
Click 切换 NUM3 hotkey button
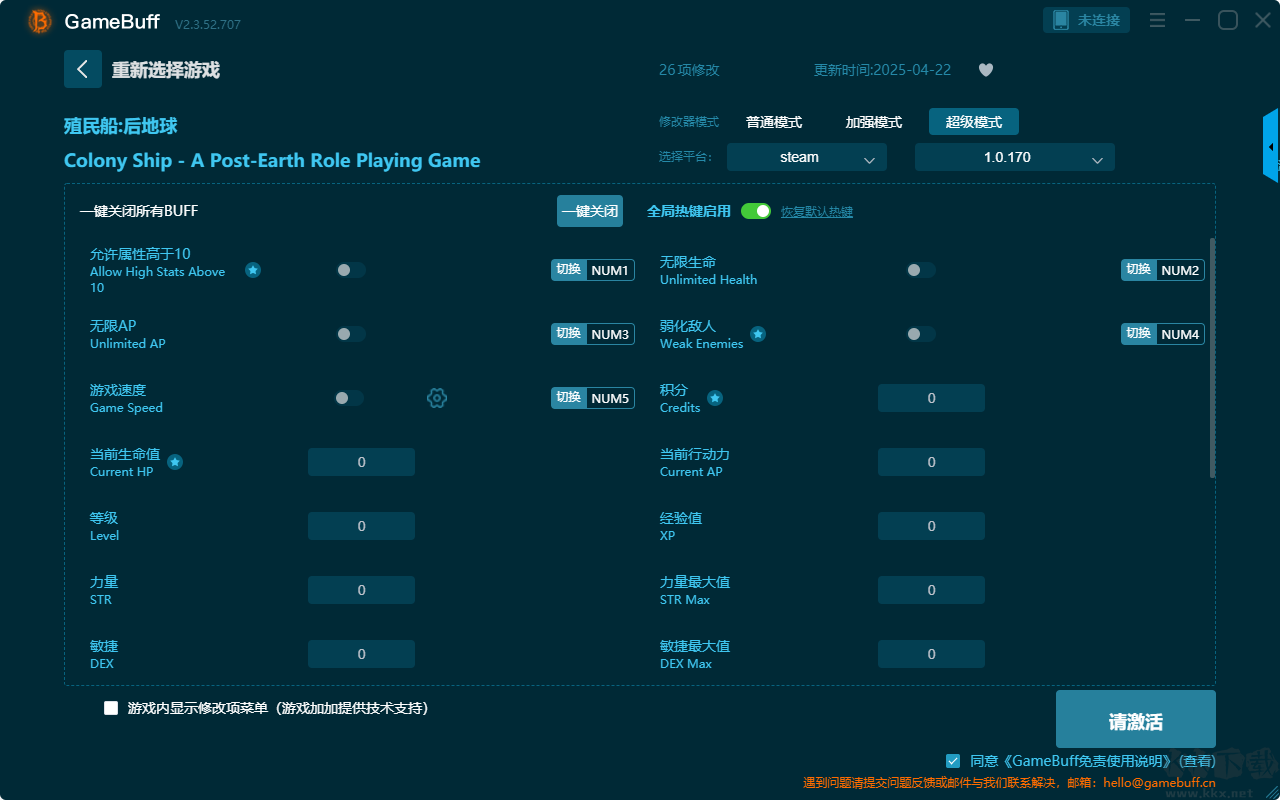pyautogui.click(x=593, y=334)
